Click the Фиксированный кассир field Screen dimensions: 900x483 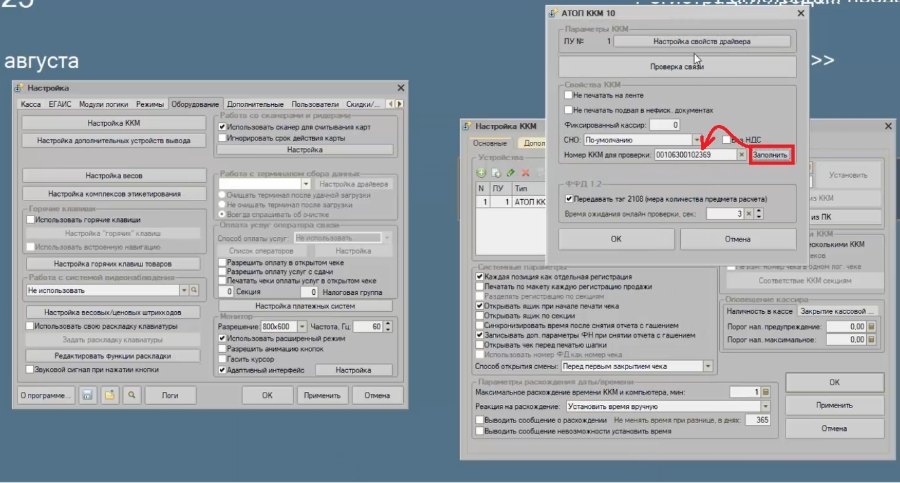tap(665, 125)
